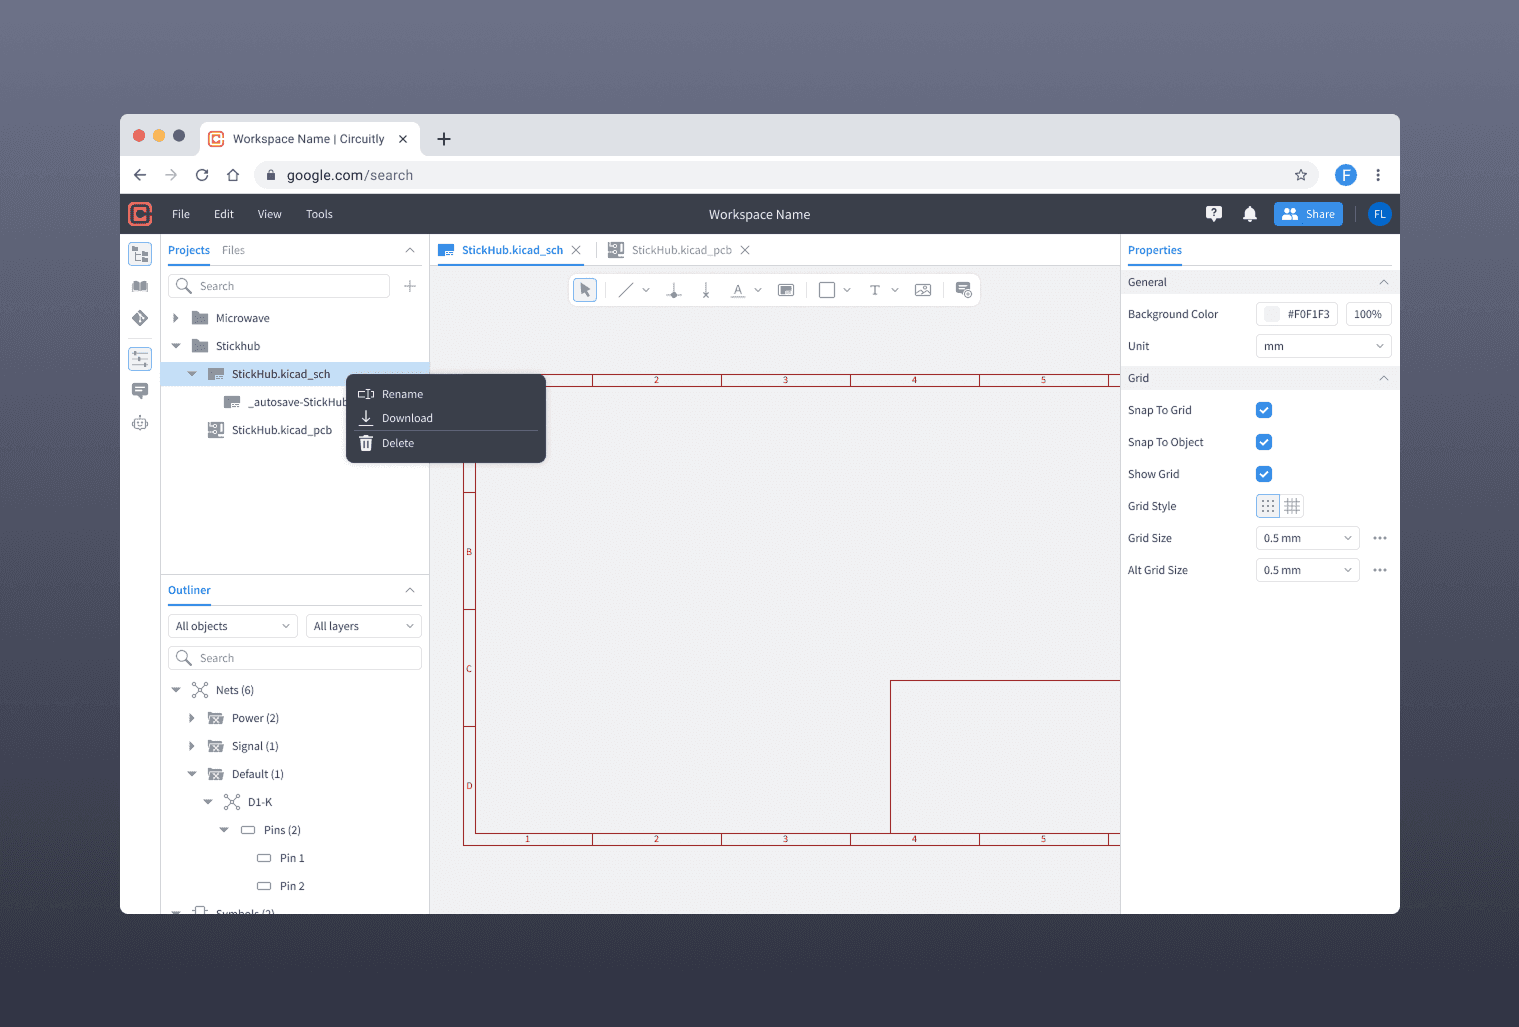
Task: Select the line drawing tool
Action: click(626, 290)
